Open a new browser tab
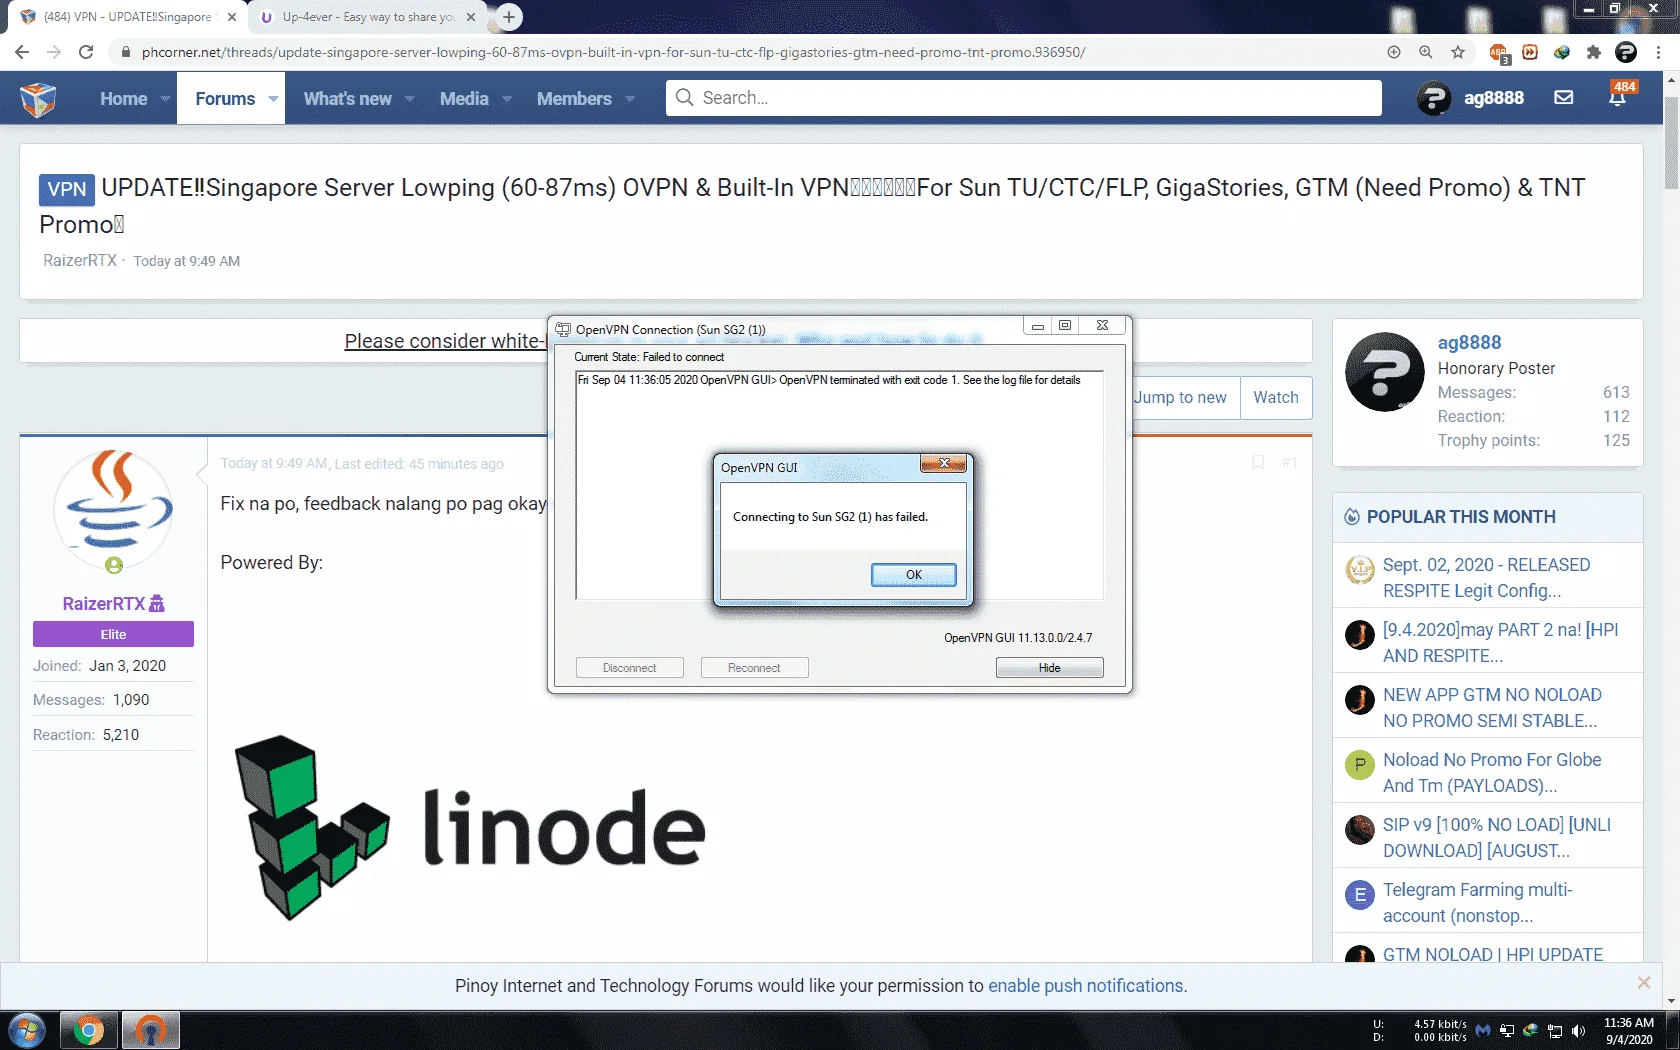 pyautogui.click(x=509, y=17)
